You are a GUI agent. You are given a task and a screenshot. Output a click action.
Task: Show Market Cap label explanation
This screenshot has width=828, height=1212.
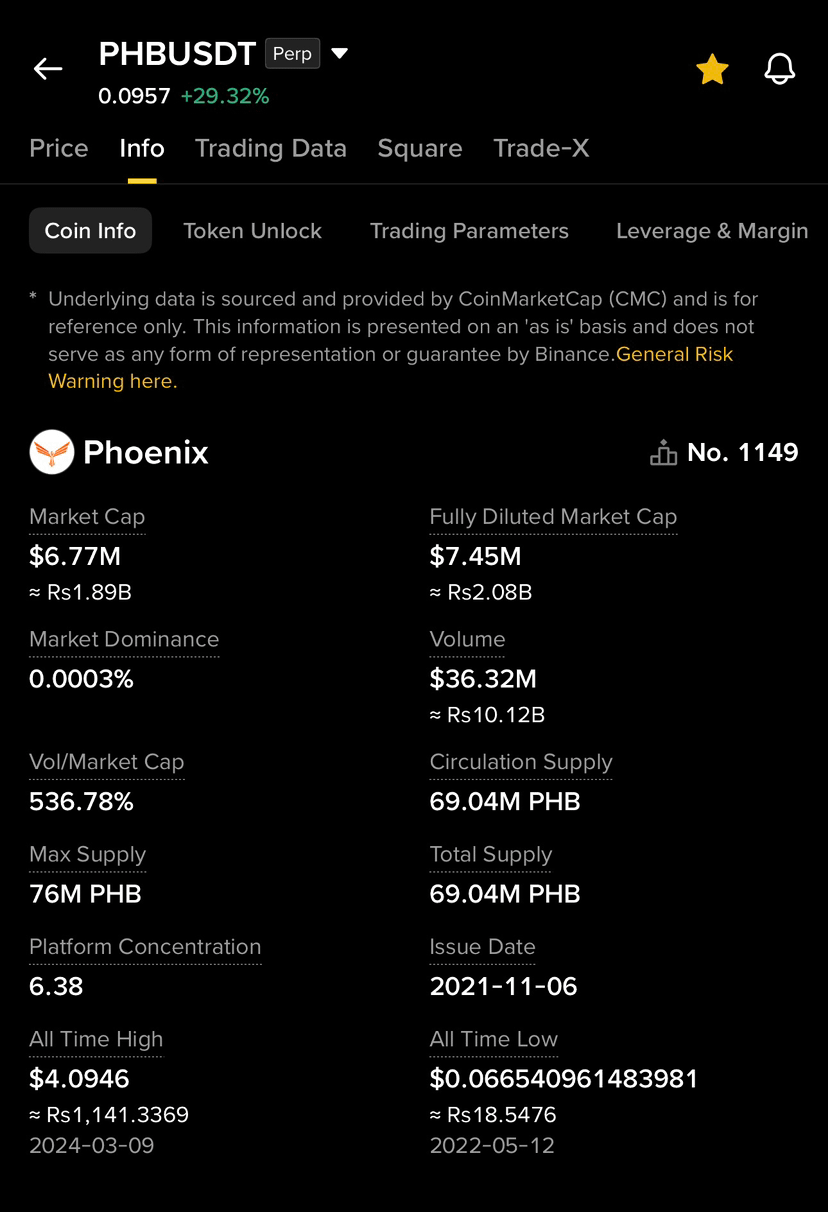point(87,517)
